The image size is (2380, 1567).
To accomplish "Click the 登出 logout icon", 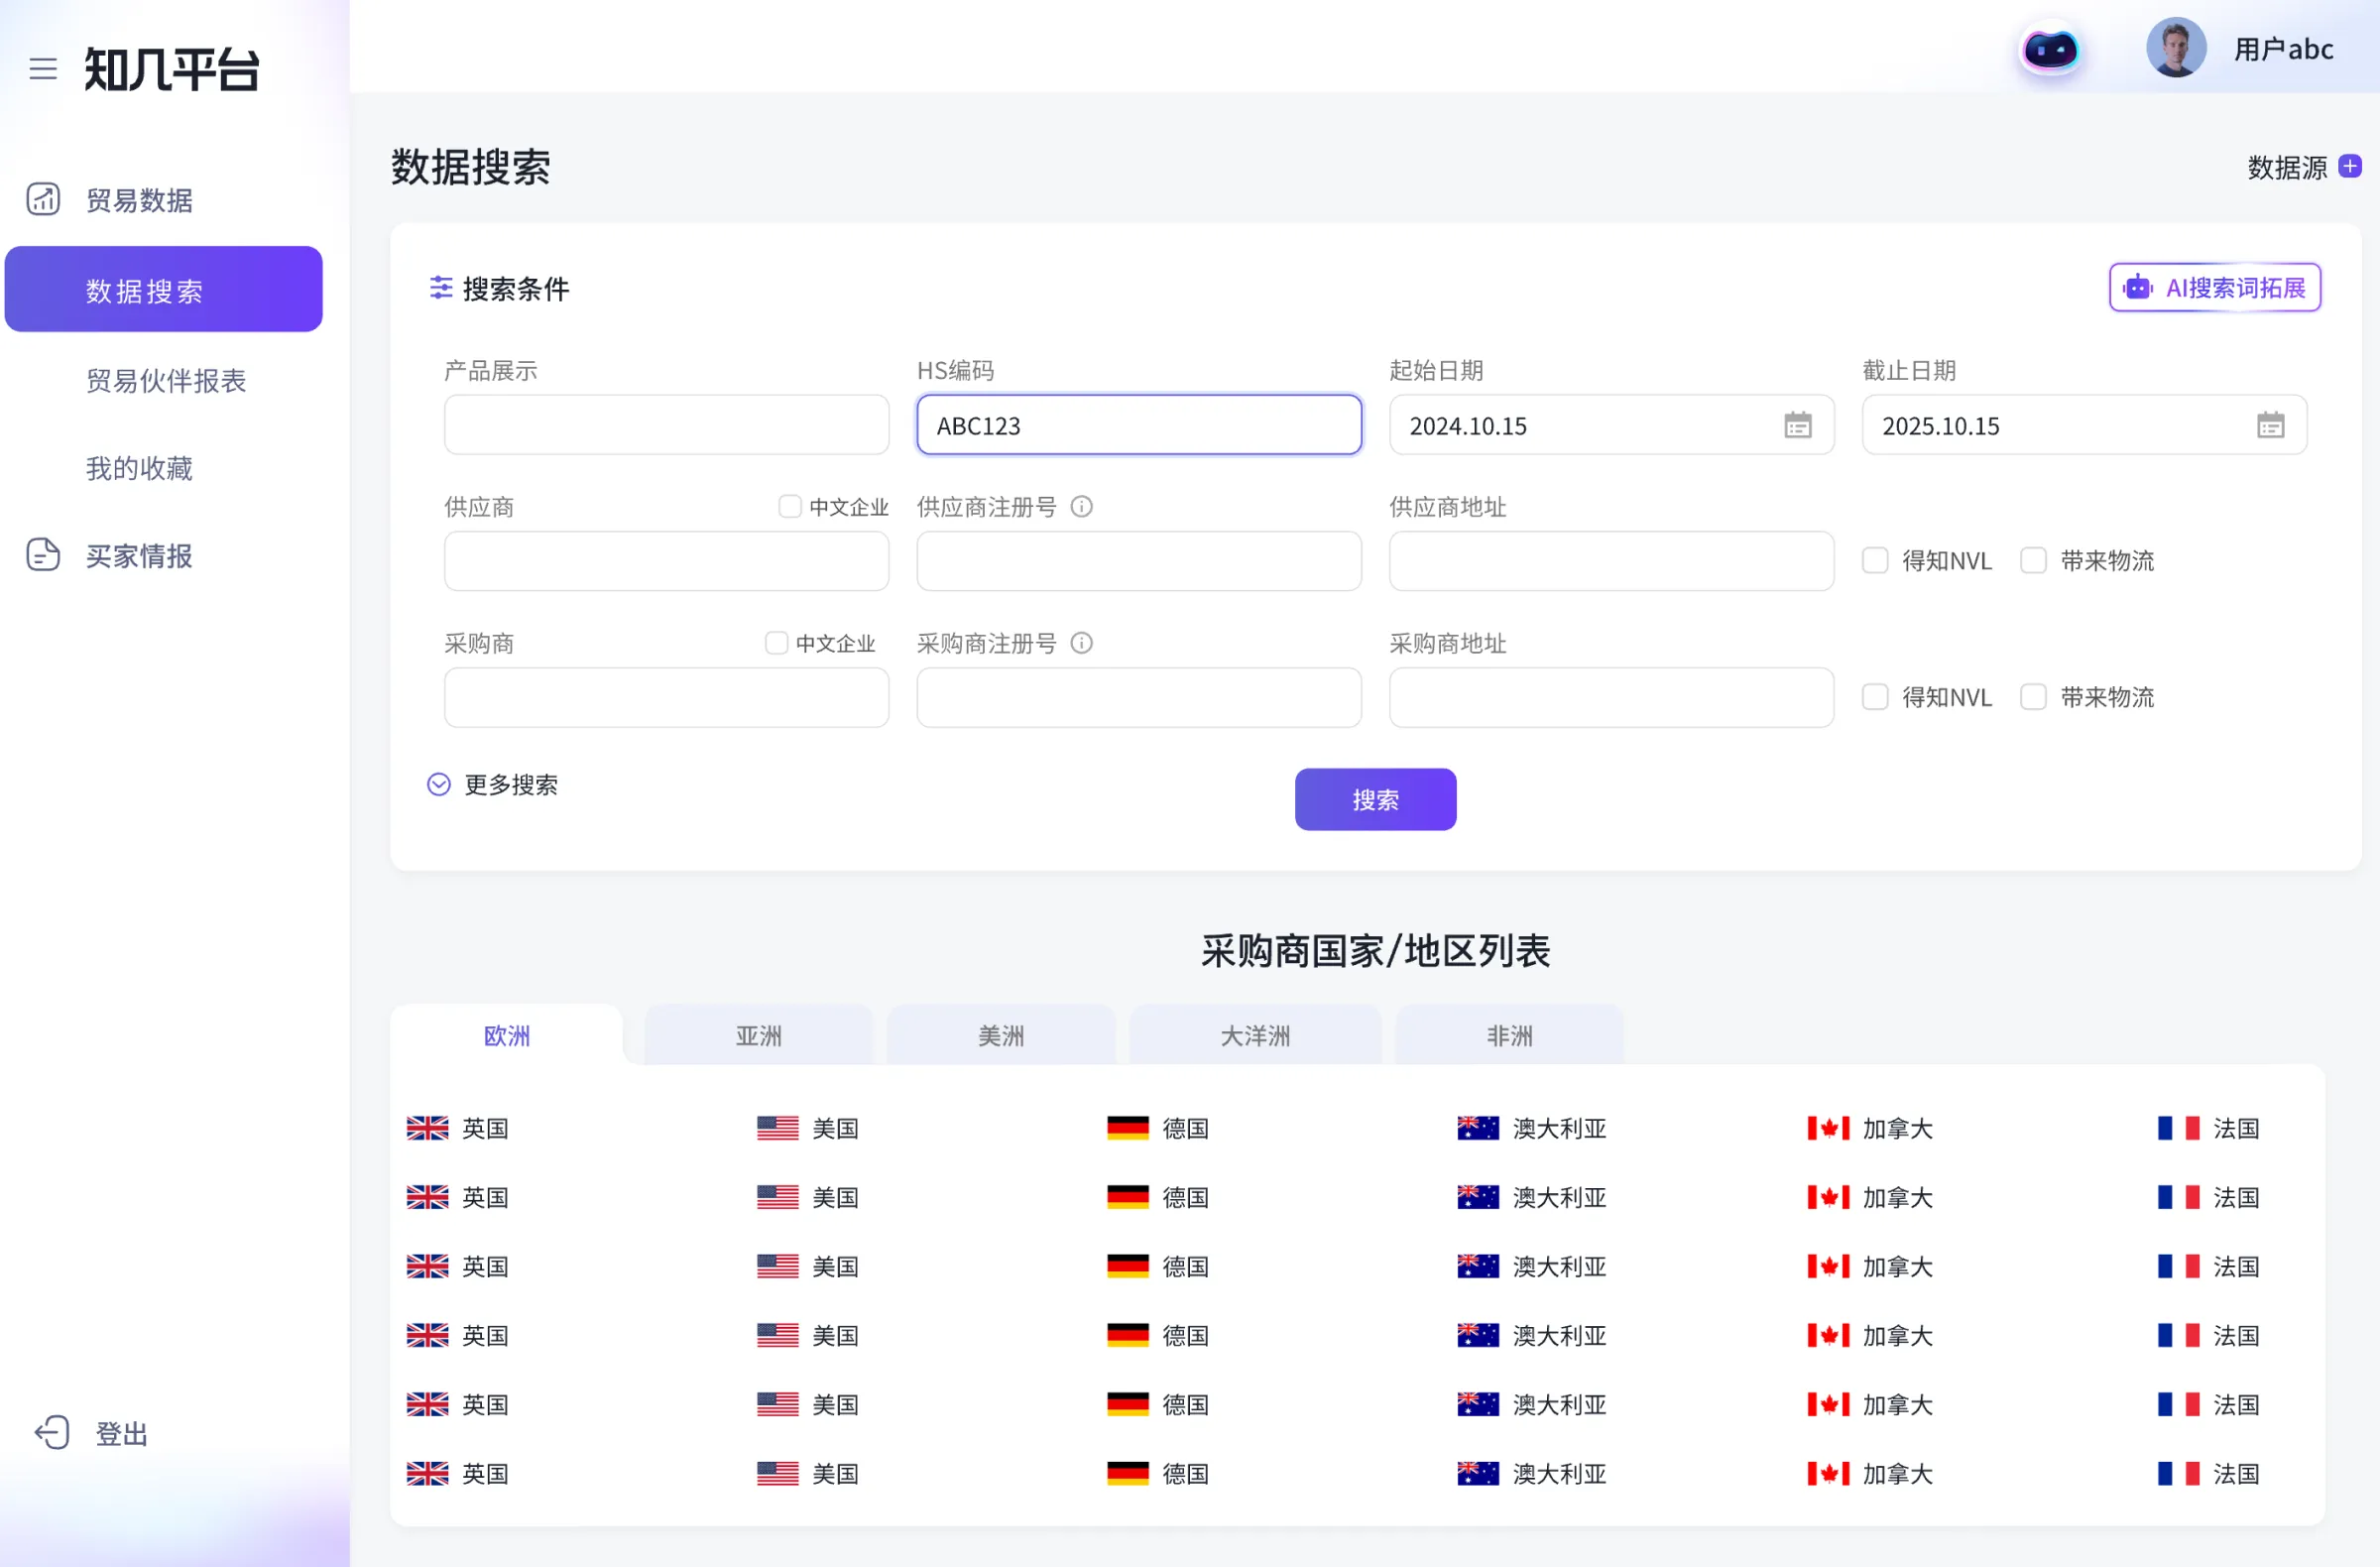I will pyautogui.click(x=52, y=1433).
